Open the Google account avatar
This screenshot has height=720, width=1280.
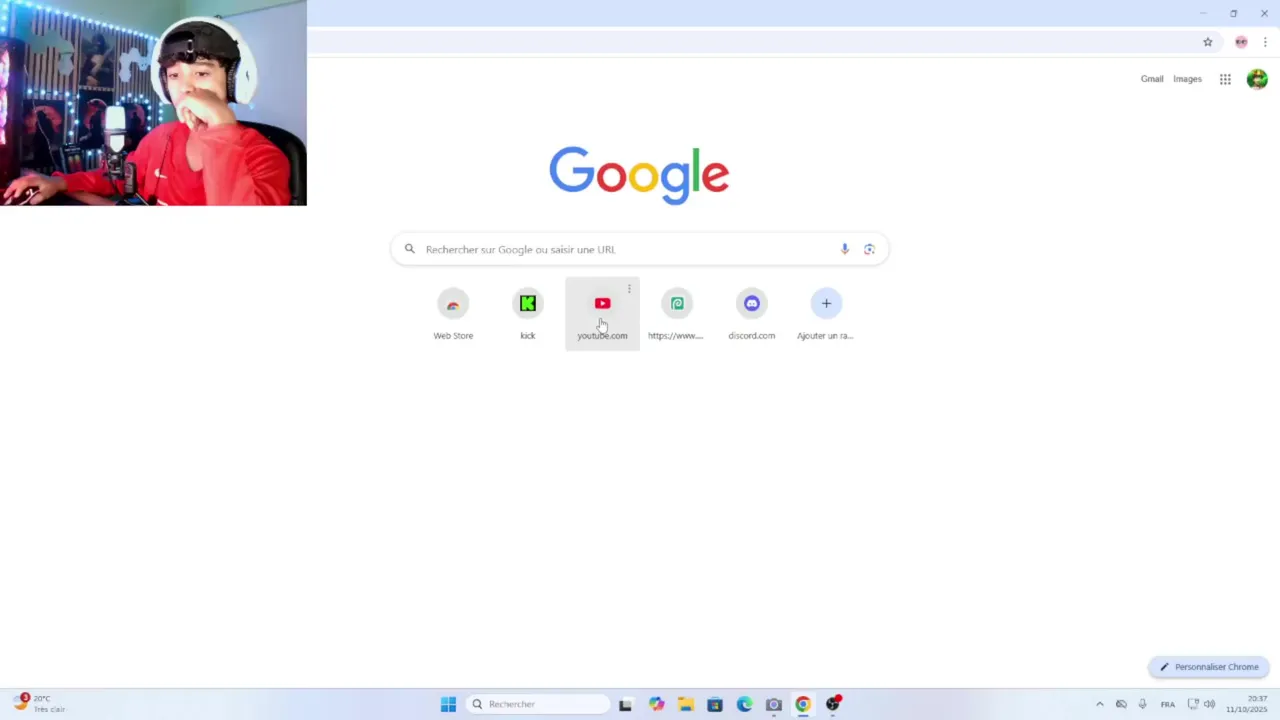click(x=1257, y=79)
